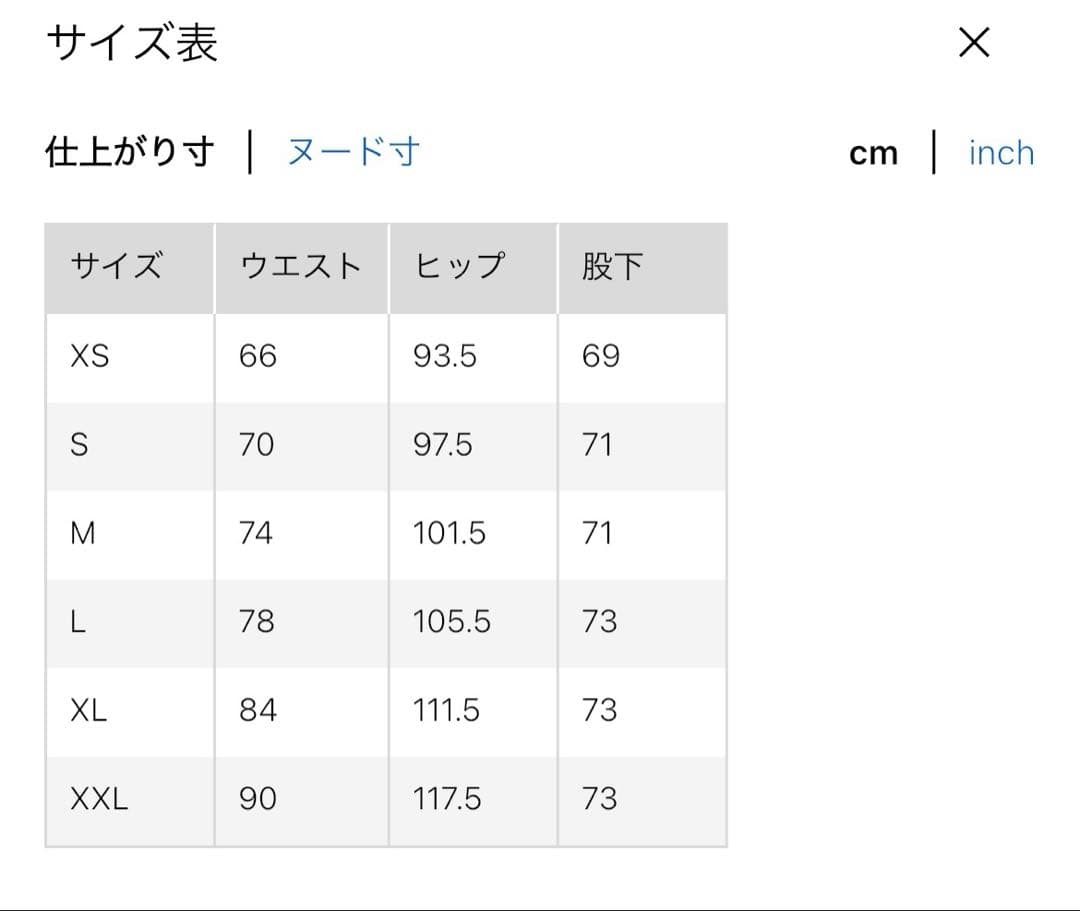Click the サイズ column header
The height and width of the screenshot is (911, 1080).
(116, 267)
